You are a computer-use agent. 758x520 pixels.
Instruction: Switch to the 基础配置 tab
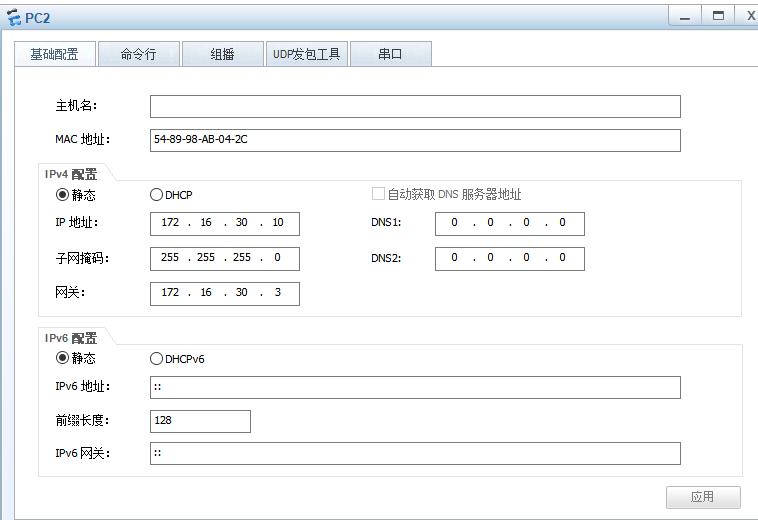click(55, 54)
